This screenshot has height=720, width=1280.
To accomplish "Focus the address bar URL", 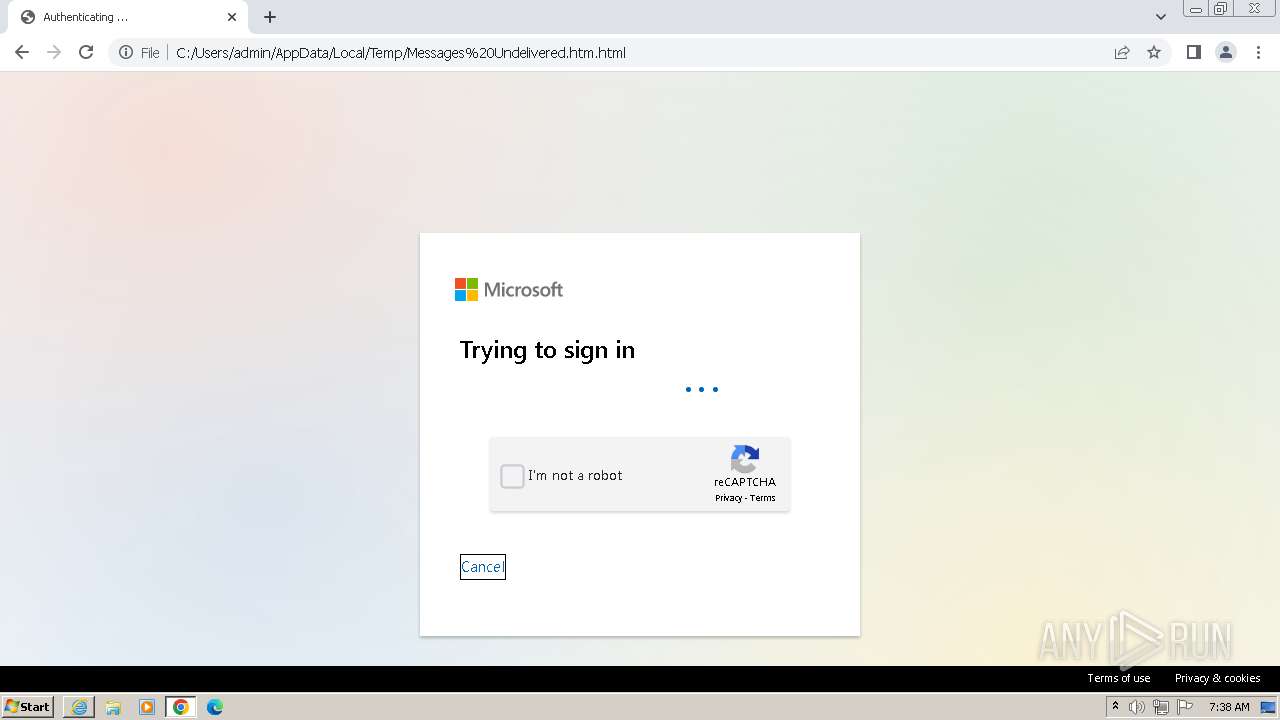I will 401,53.
